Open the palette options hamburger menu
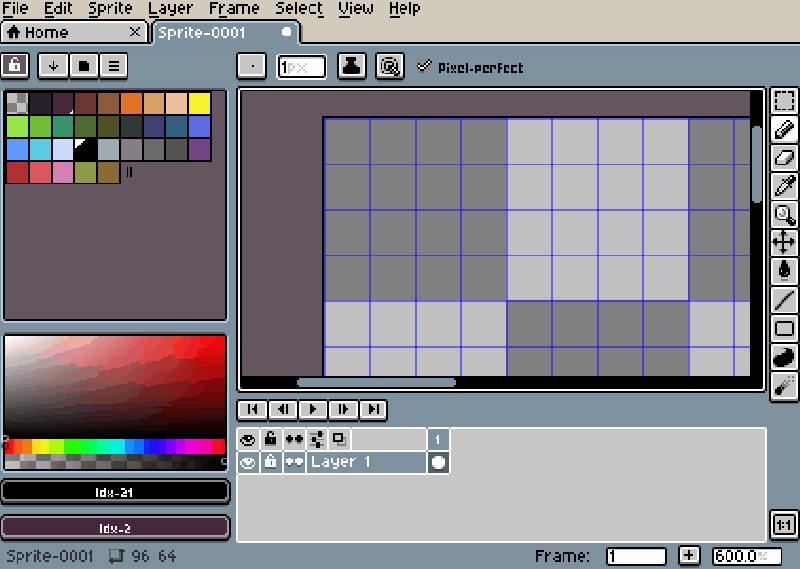This screenshot has height=569, width=800. tap(114, 66)
